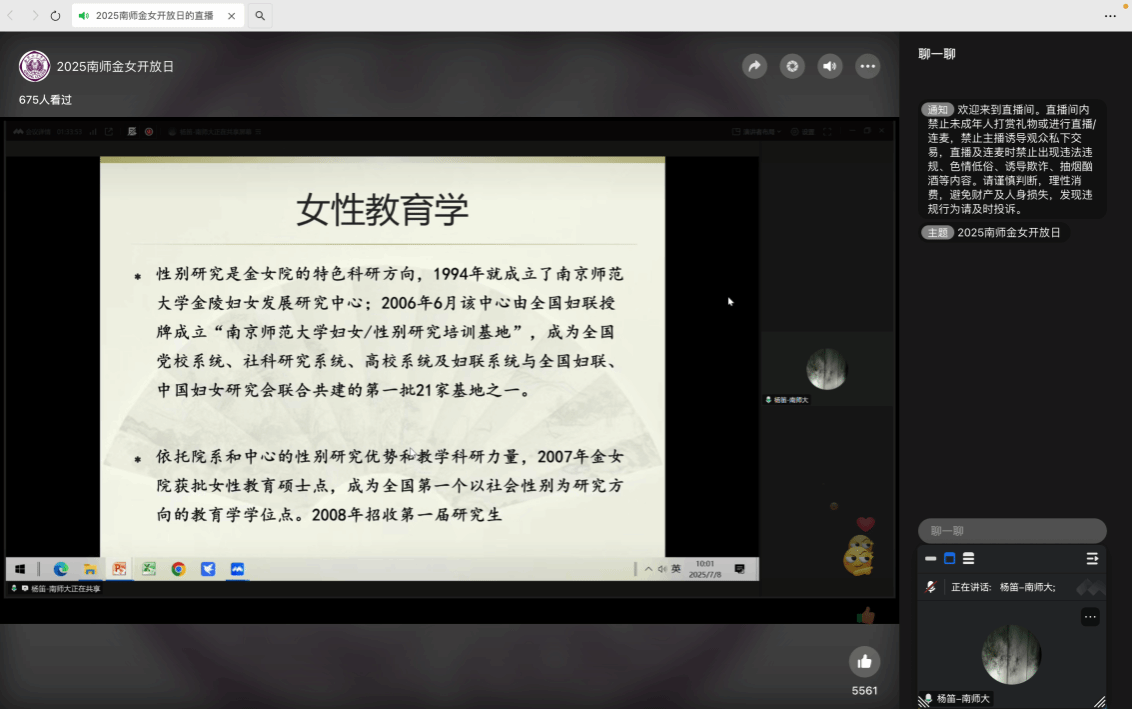The height and width of the screenshot is (709, 1132).
Task: Go back with the left arrow
Action: [11, 16]
